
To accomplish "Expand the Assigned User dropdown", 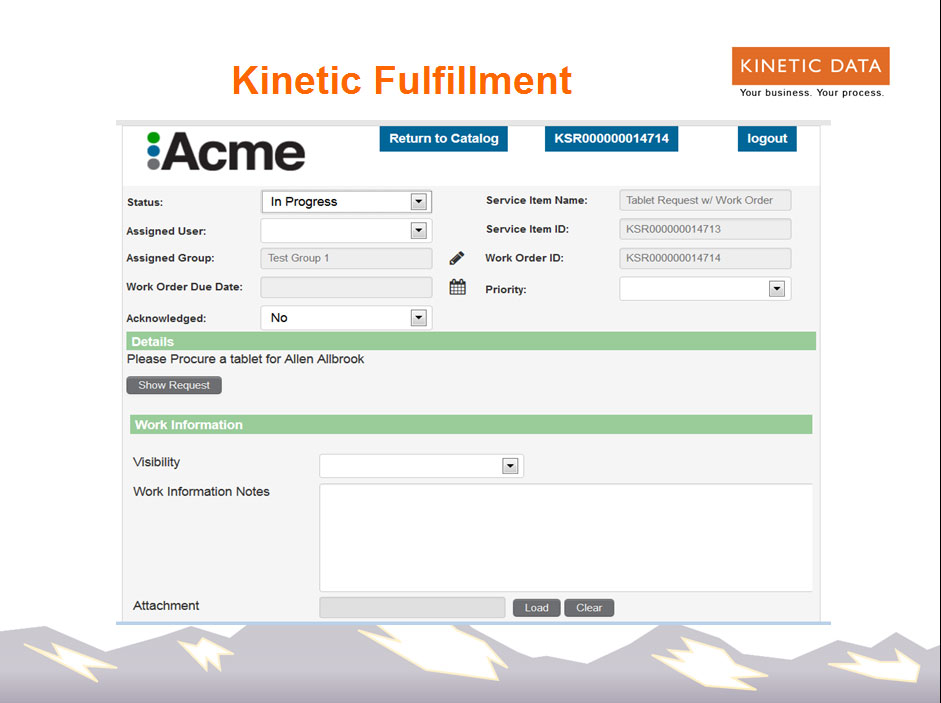I will tap(346, 231).
